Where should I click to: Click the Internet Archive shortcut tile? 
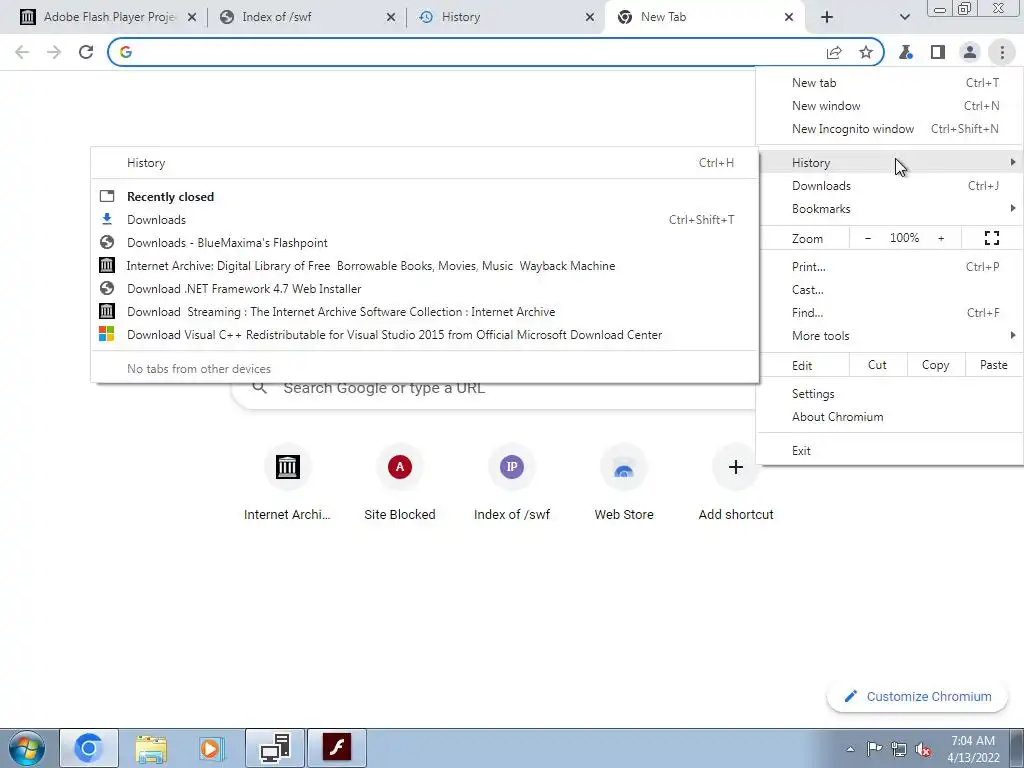tap(287, 482)
